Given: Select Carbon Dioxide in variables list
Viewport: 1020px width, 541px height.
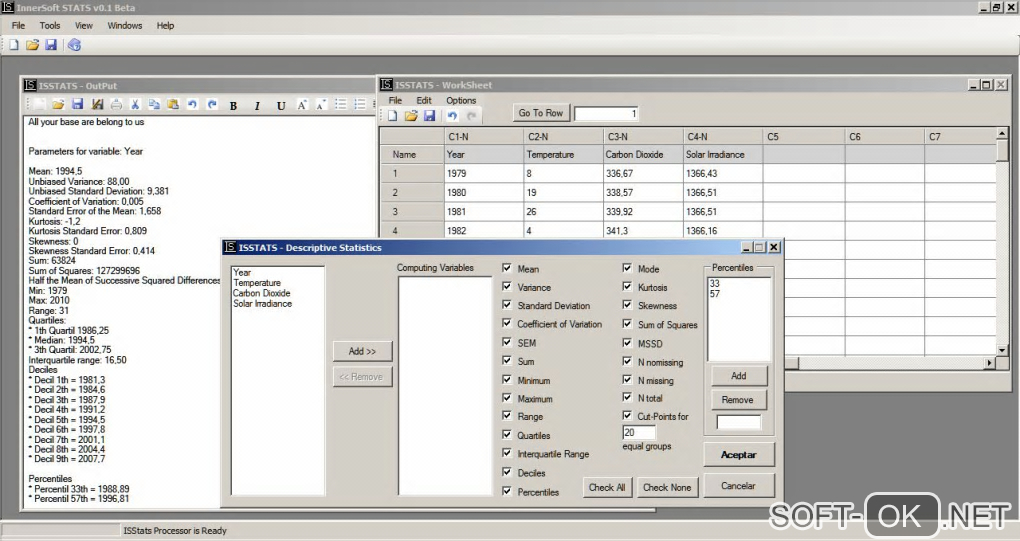Looking at the screenshot, I should click(x=262, y=293).
